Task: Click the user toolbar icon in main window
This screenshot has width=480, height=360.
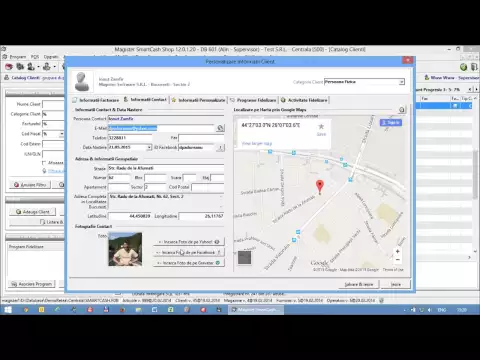Action: [x=31, y=67]
